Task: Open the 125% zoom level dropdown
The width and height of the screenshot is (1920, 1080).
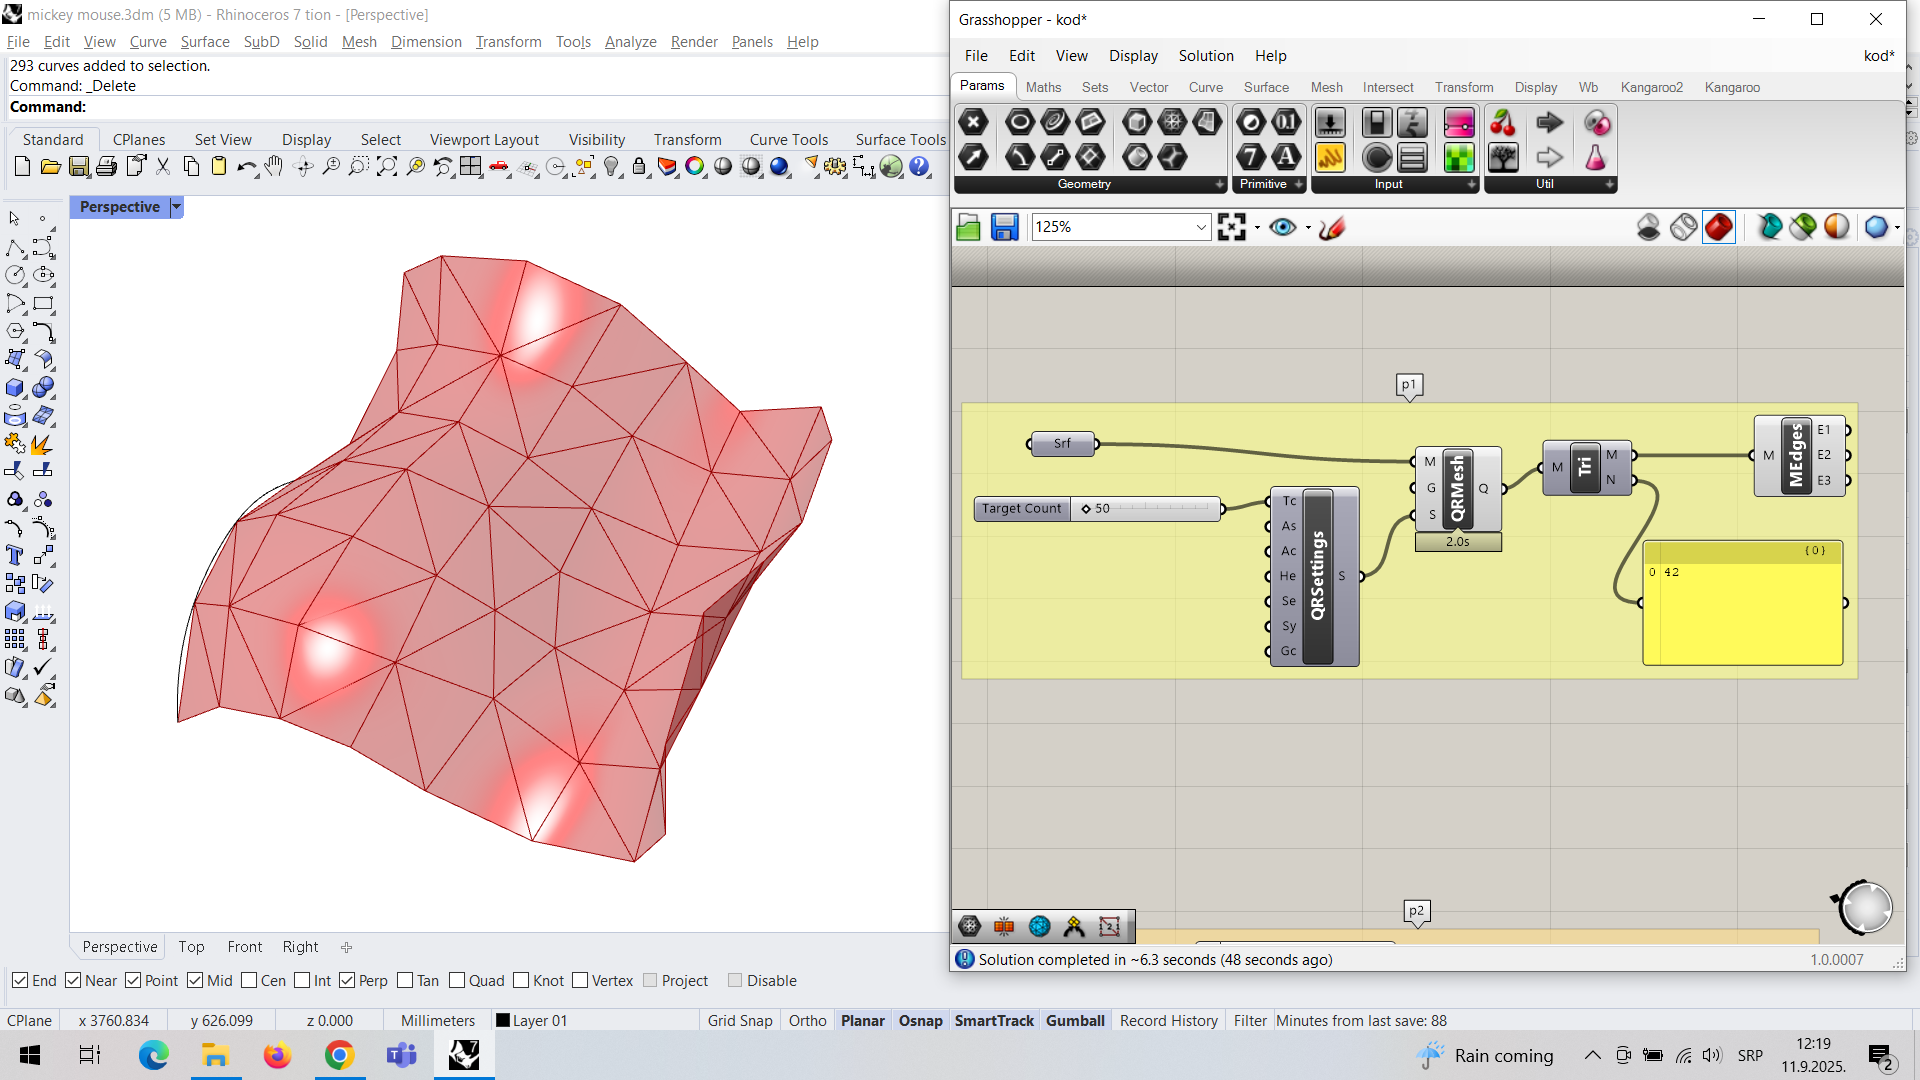Action: click(1201, 227)
